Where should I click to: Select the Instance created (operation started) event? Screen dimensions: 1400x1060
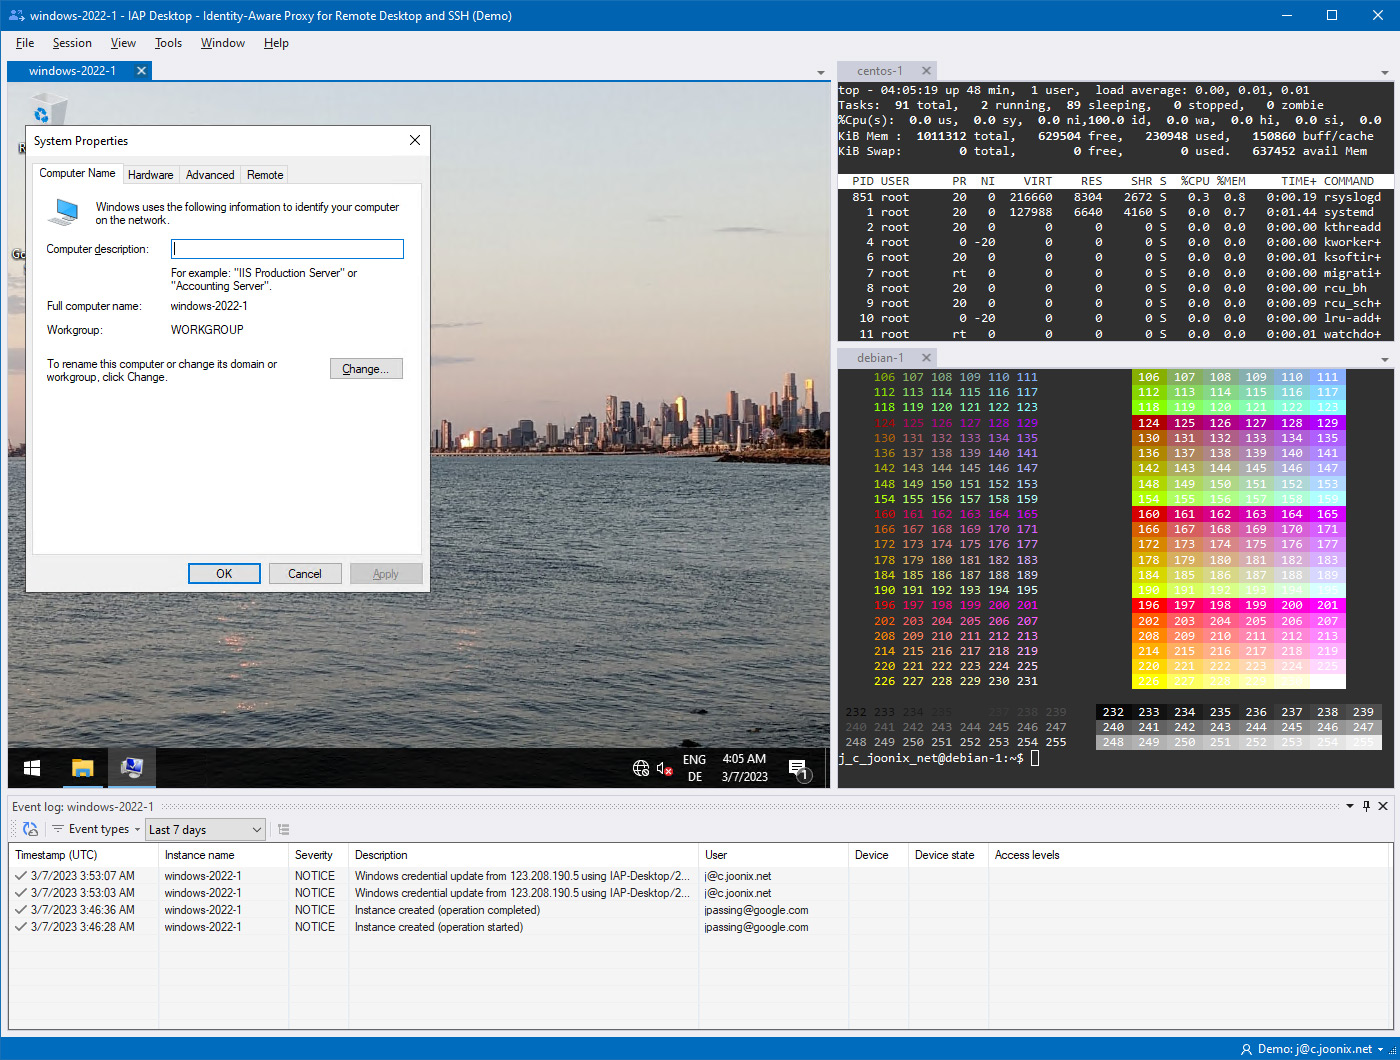click(x=700, y=927)
